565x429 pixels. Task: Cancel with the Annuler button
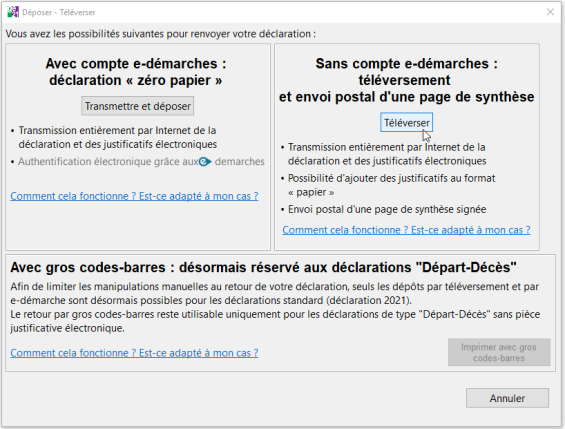point(507,398)
